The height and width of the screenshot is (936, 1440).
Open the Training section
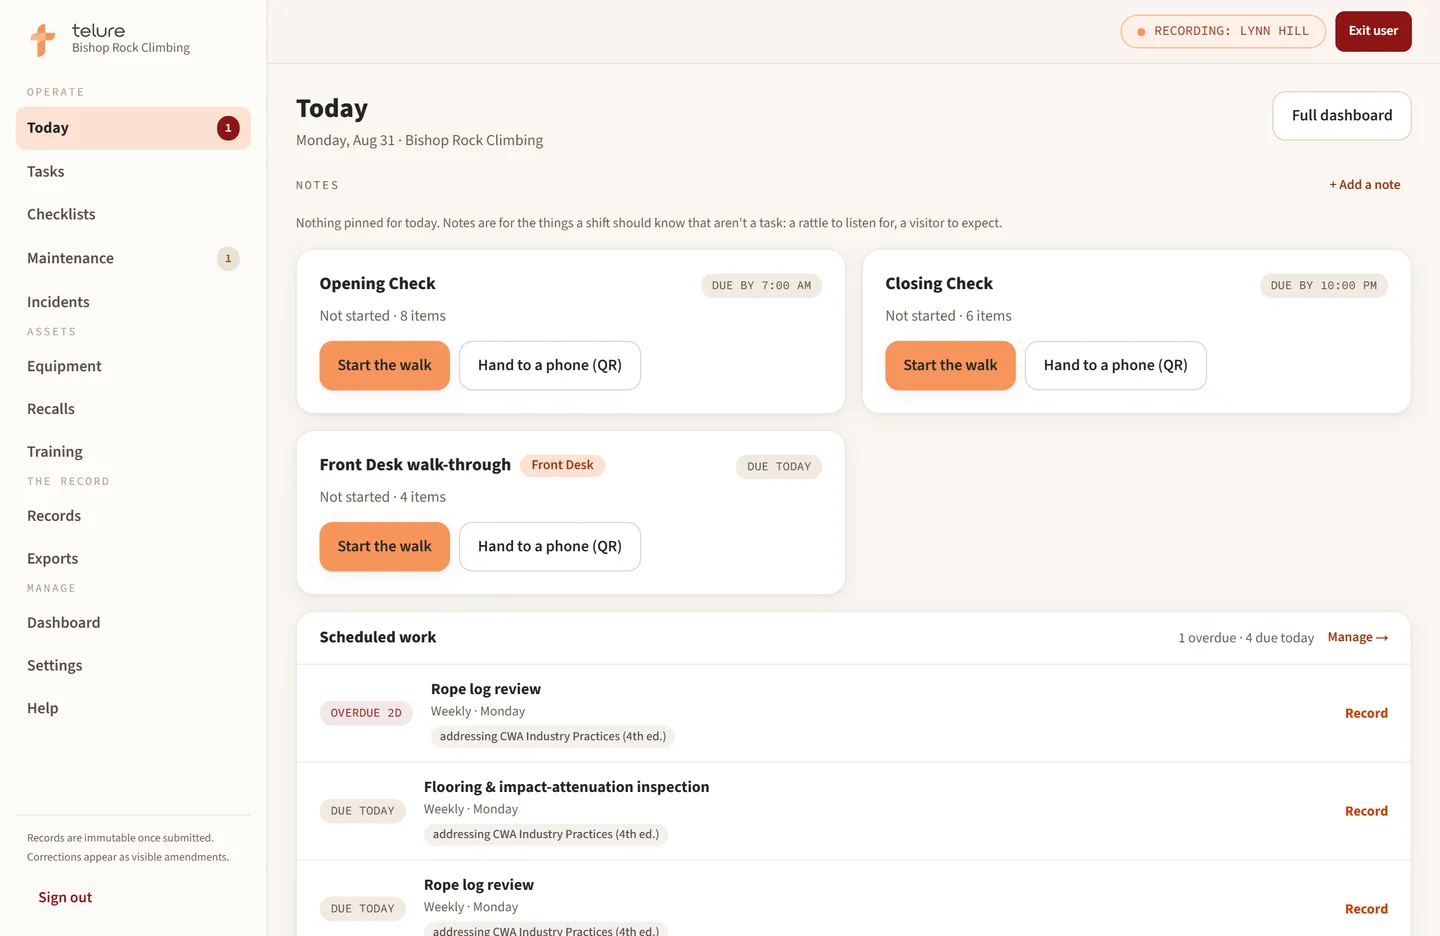[x=133, y=452]
